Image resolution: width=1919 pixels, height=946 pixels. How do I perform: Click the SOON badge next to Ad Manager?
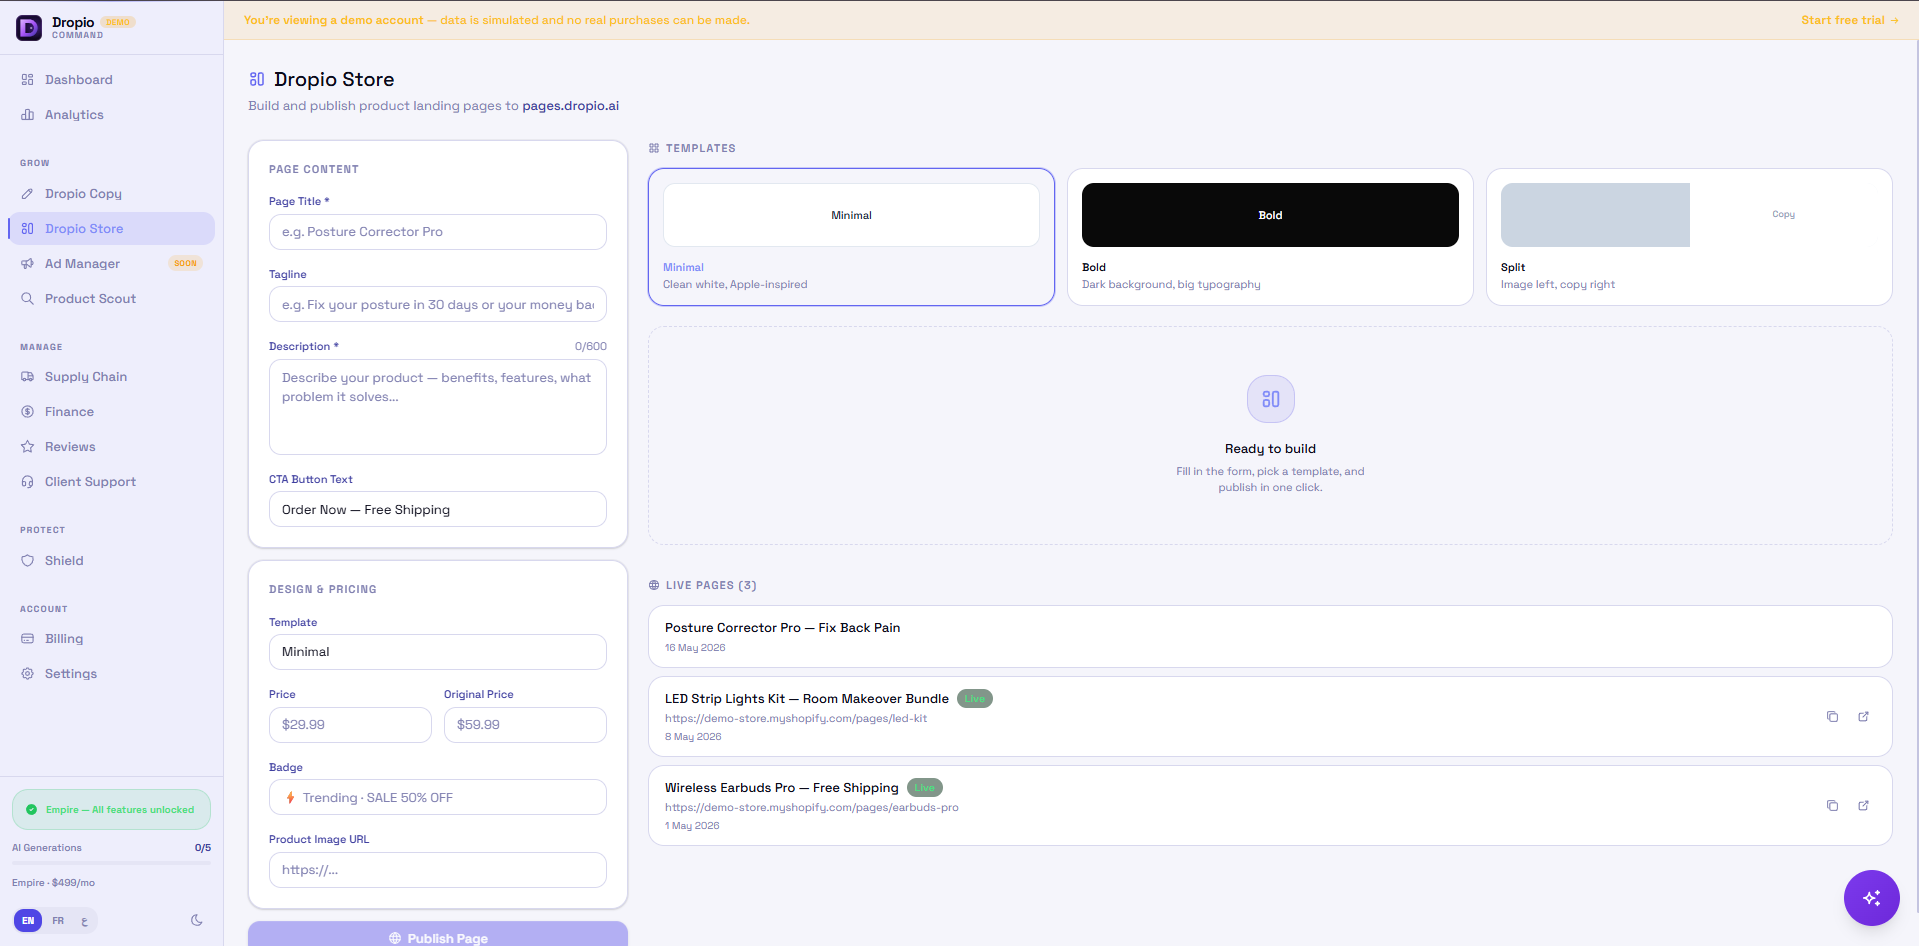tap(186, 264)
